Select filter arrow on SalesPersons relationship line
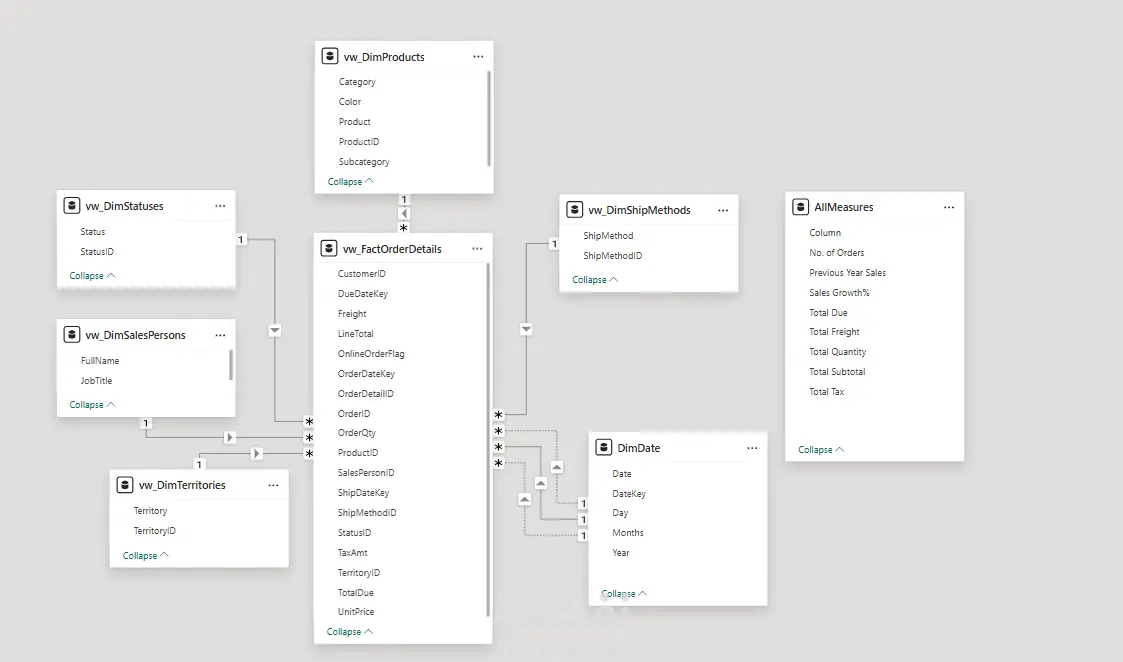Image resolution: width=1123 pixels, height=662 pixels. (x=230, y=437)
